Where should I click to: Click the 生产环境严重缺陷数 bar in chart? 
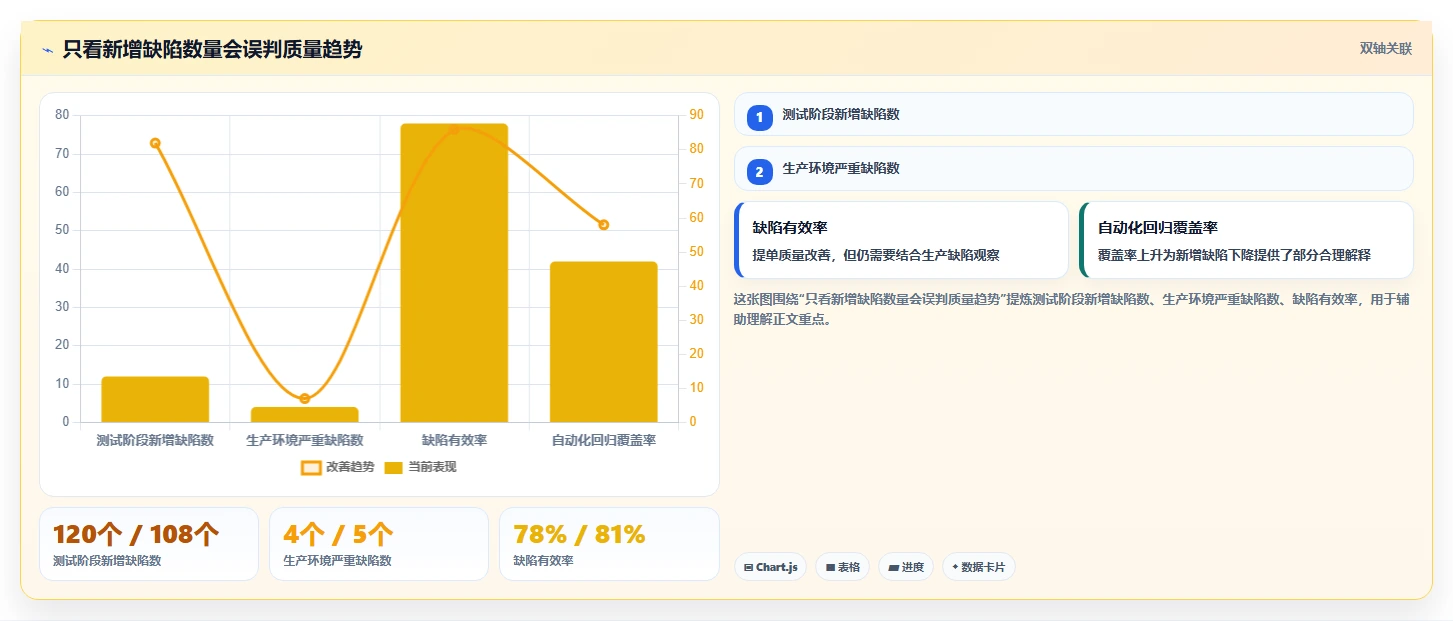click(x=304, y=414)
